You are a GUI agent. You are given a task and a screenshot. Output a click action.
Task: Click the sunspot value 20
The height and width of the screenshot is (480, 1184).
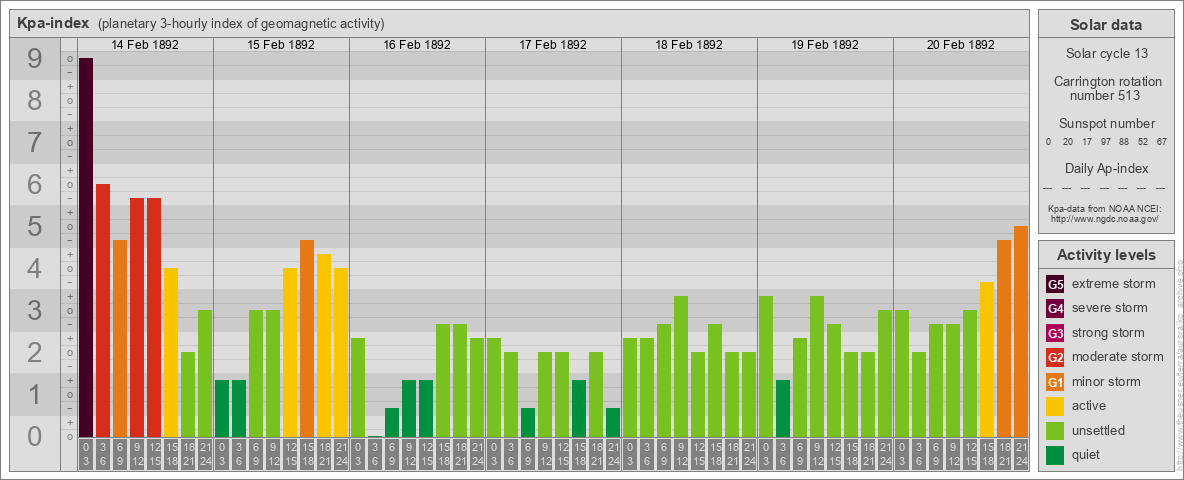coord(1067,142)
